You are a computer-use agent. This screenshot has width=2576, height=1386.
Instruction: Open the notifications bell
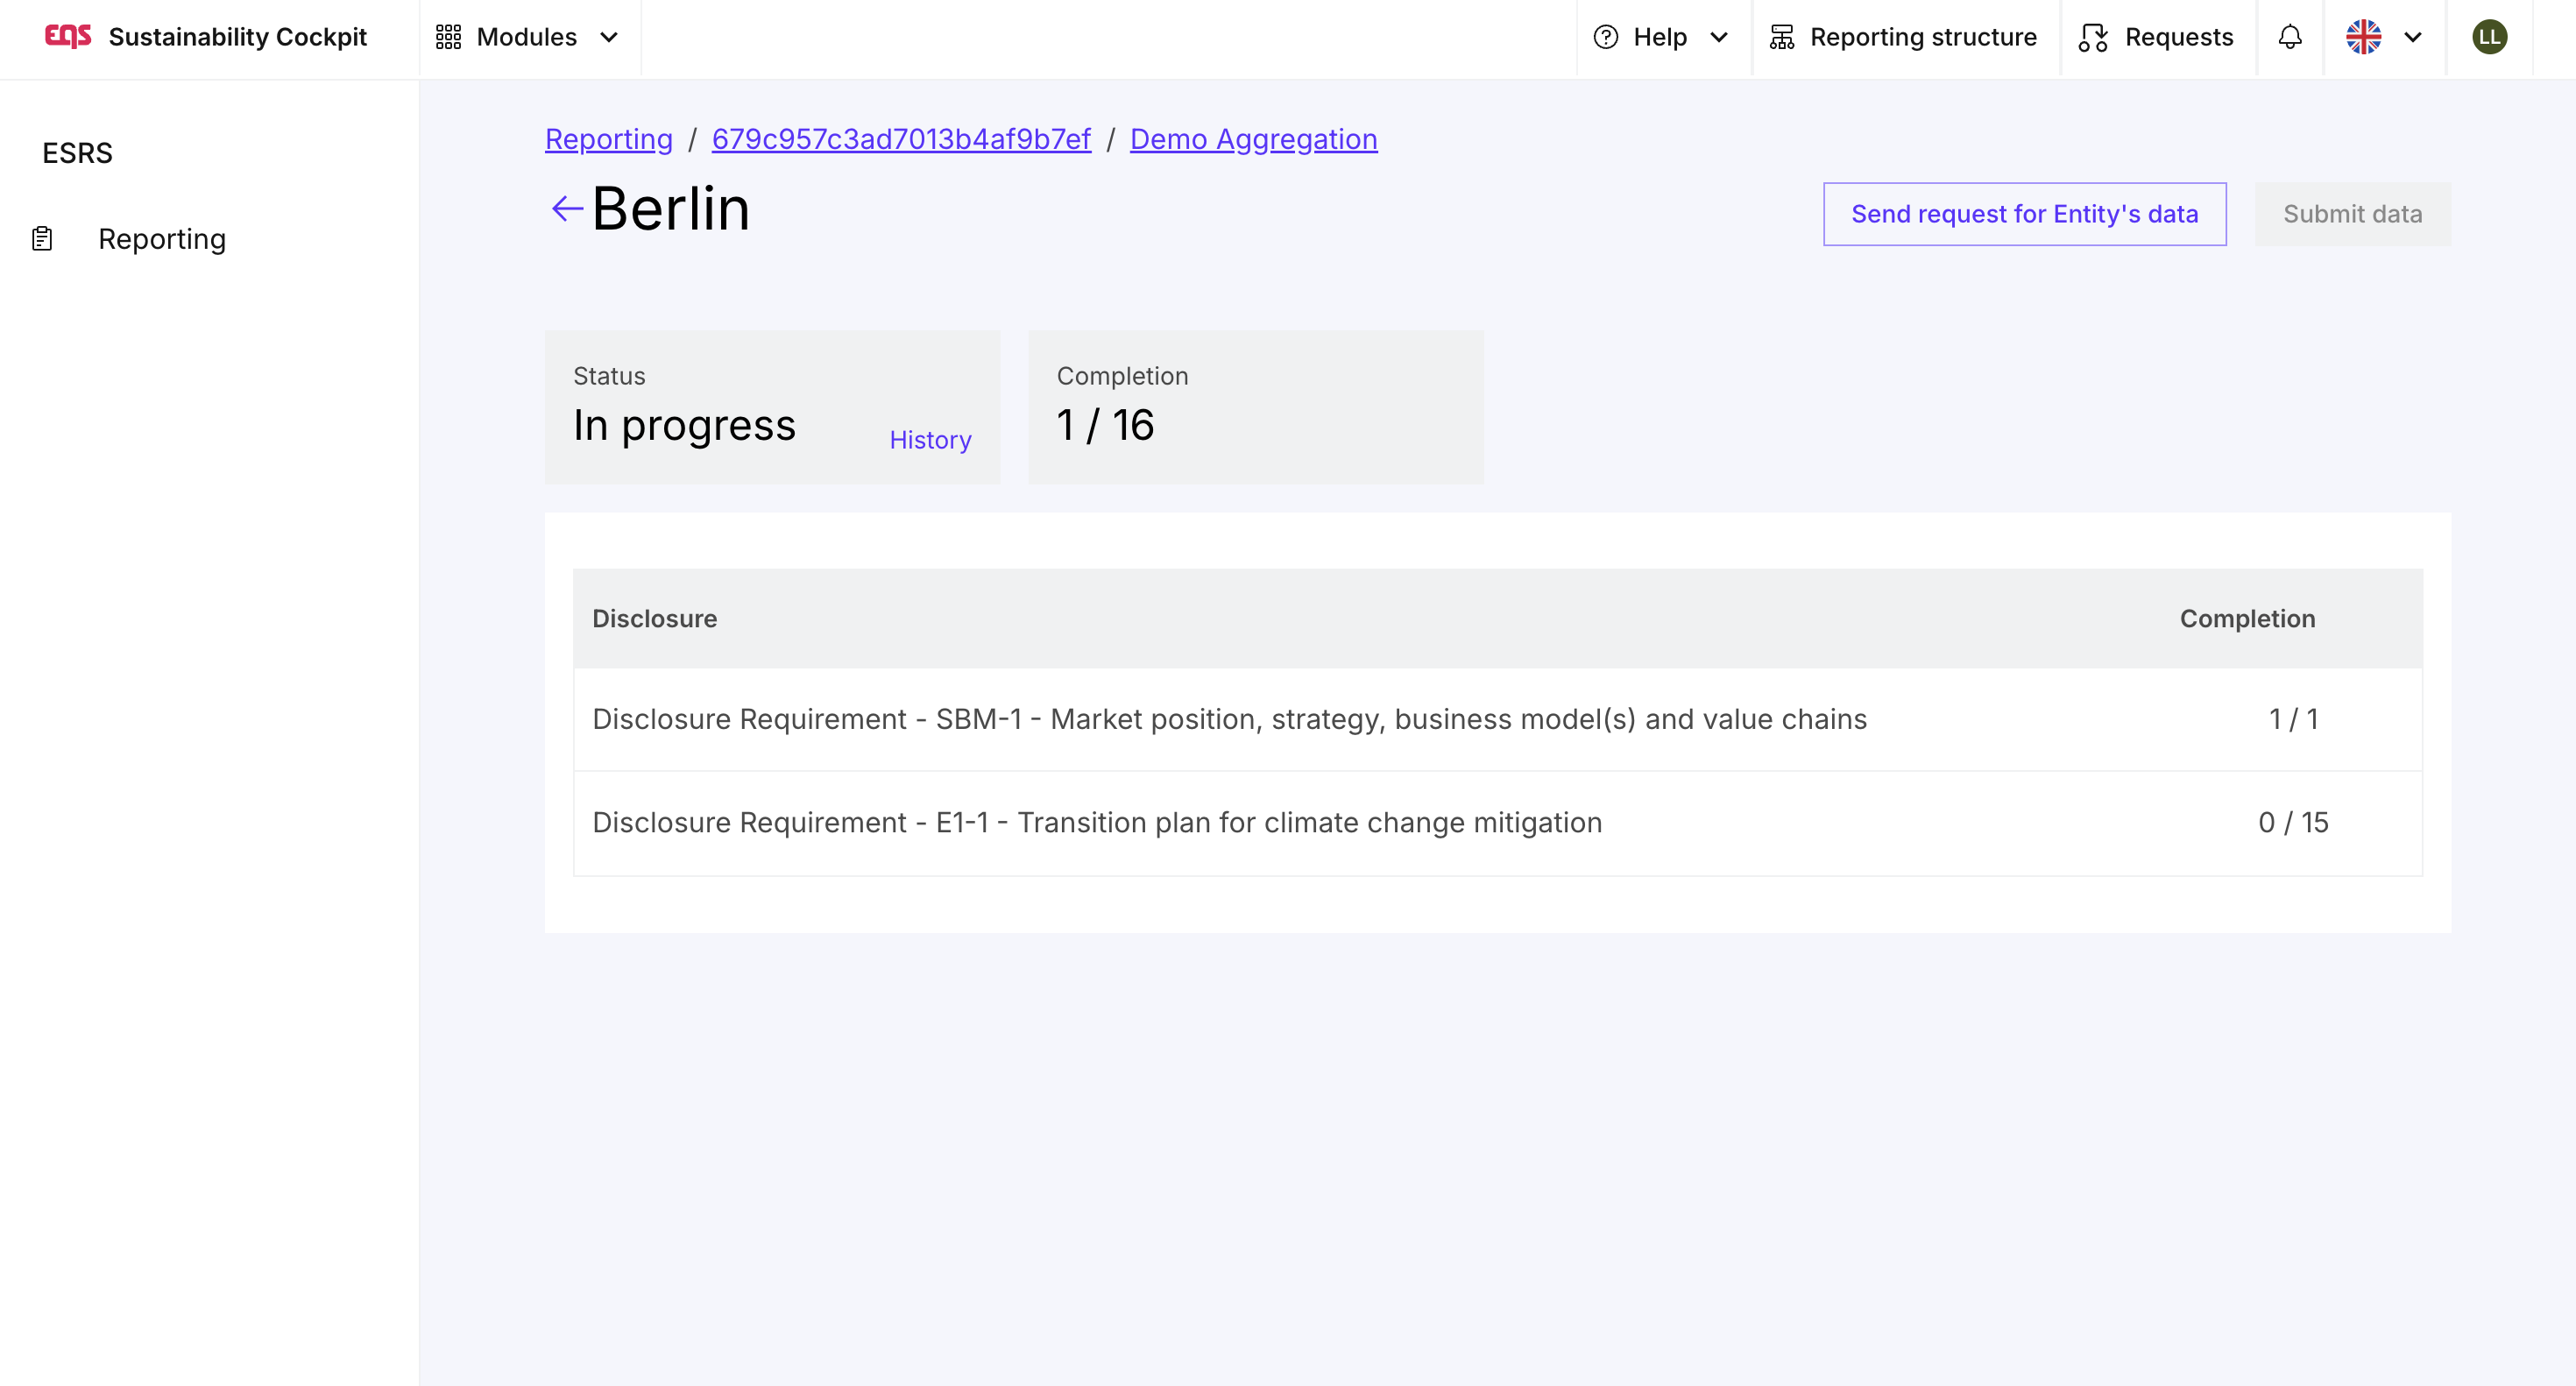click(x=2290, y=37)
